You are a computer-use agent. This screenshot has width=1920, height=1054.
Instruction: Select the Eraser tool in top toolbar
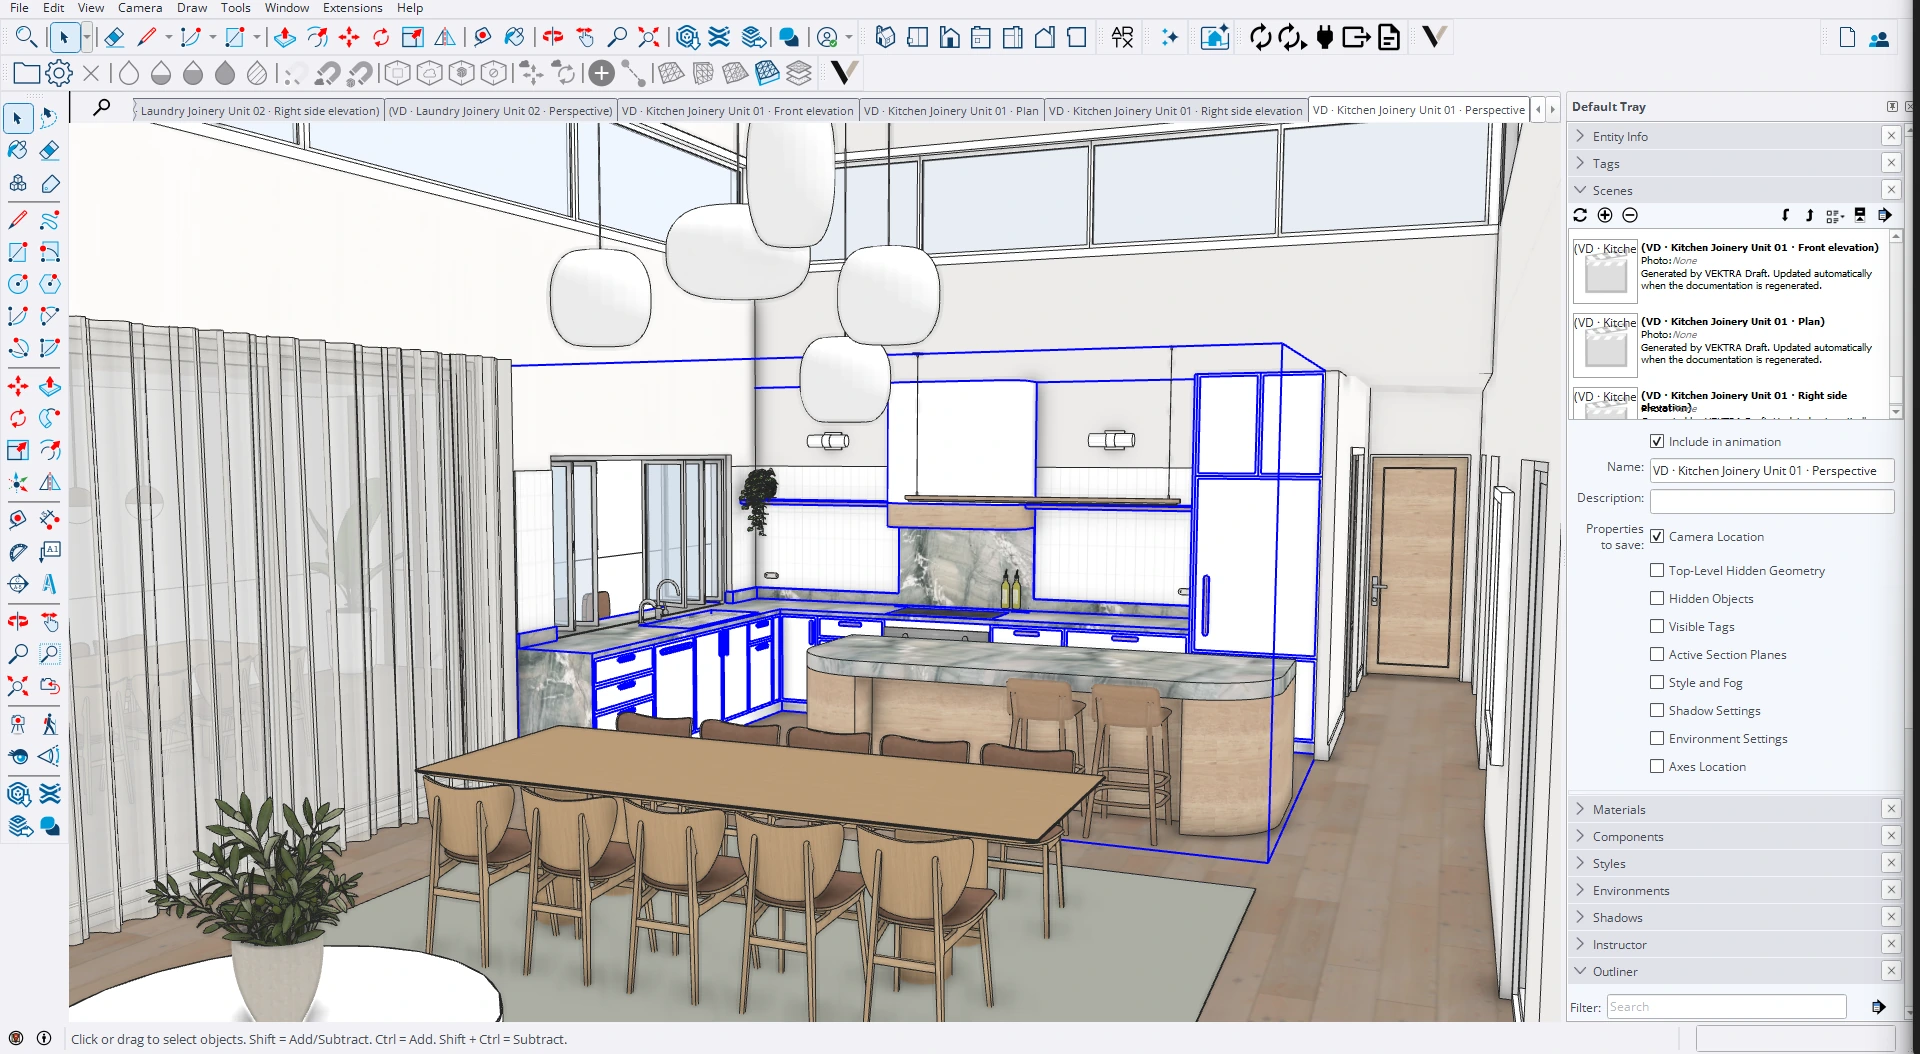coord(114,38)
